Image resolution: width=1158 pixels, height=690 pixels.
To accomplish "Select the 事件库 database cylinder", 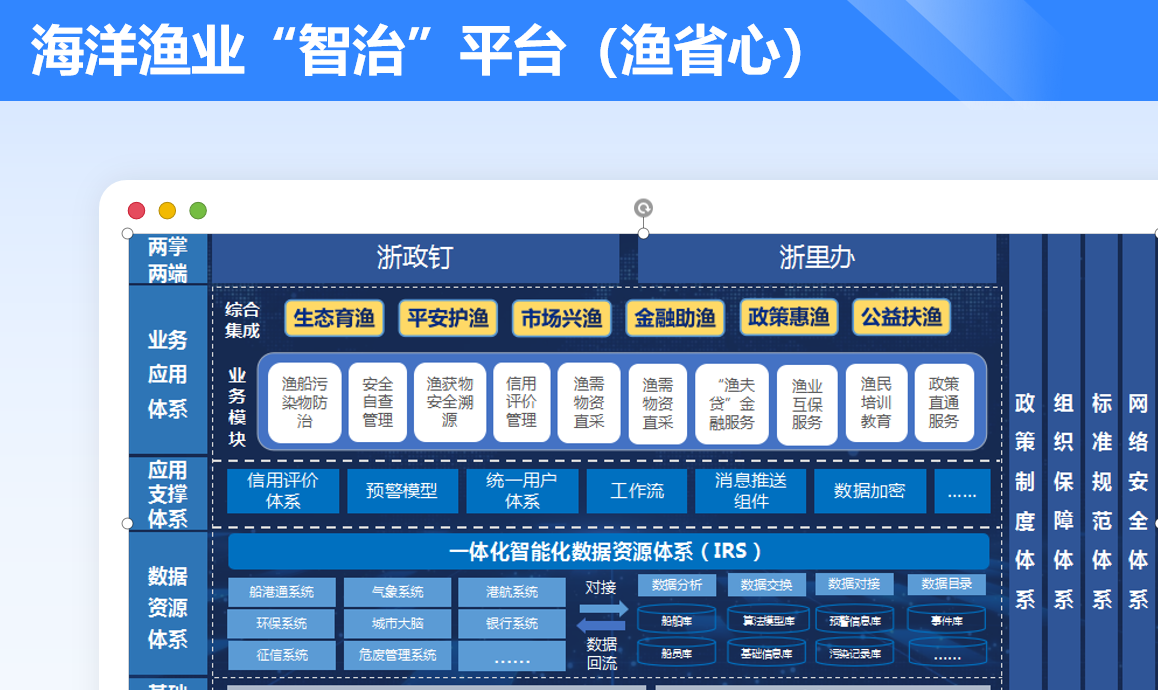I will point(947,620).
